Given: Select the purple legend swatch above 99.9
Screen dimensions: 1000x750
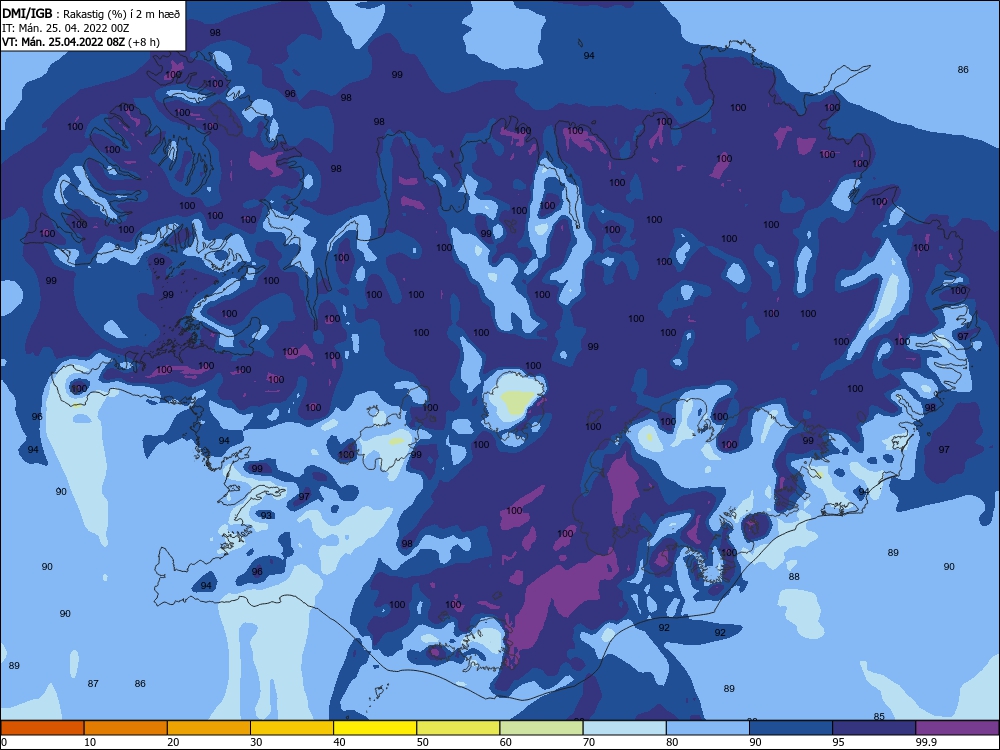Looking at the screenshot, I should [957, 728].
